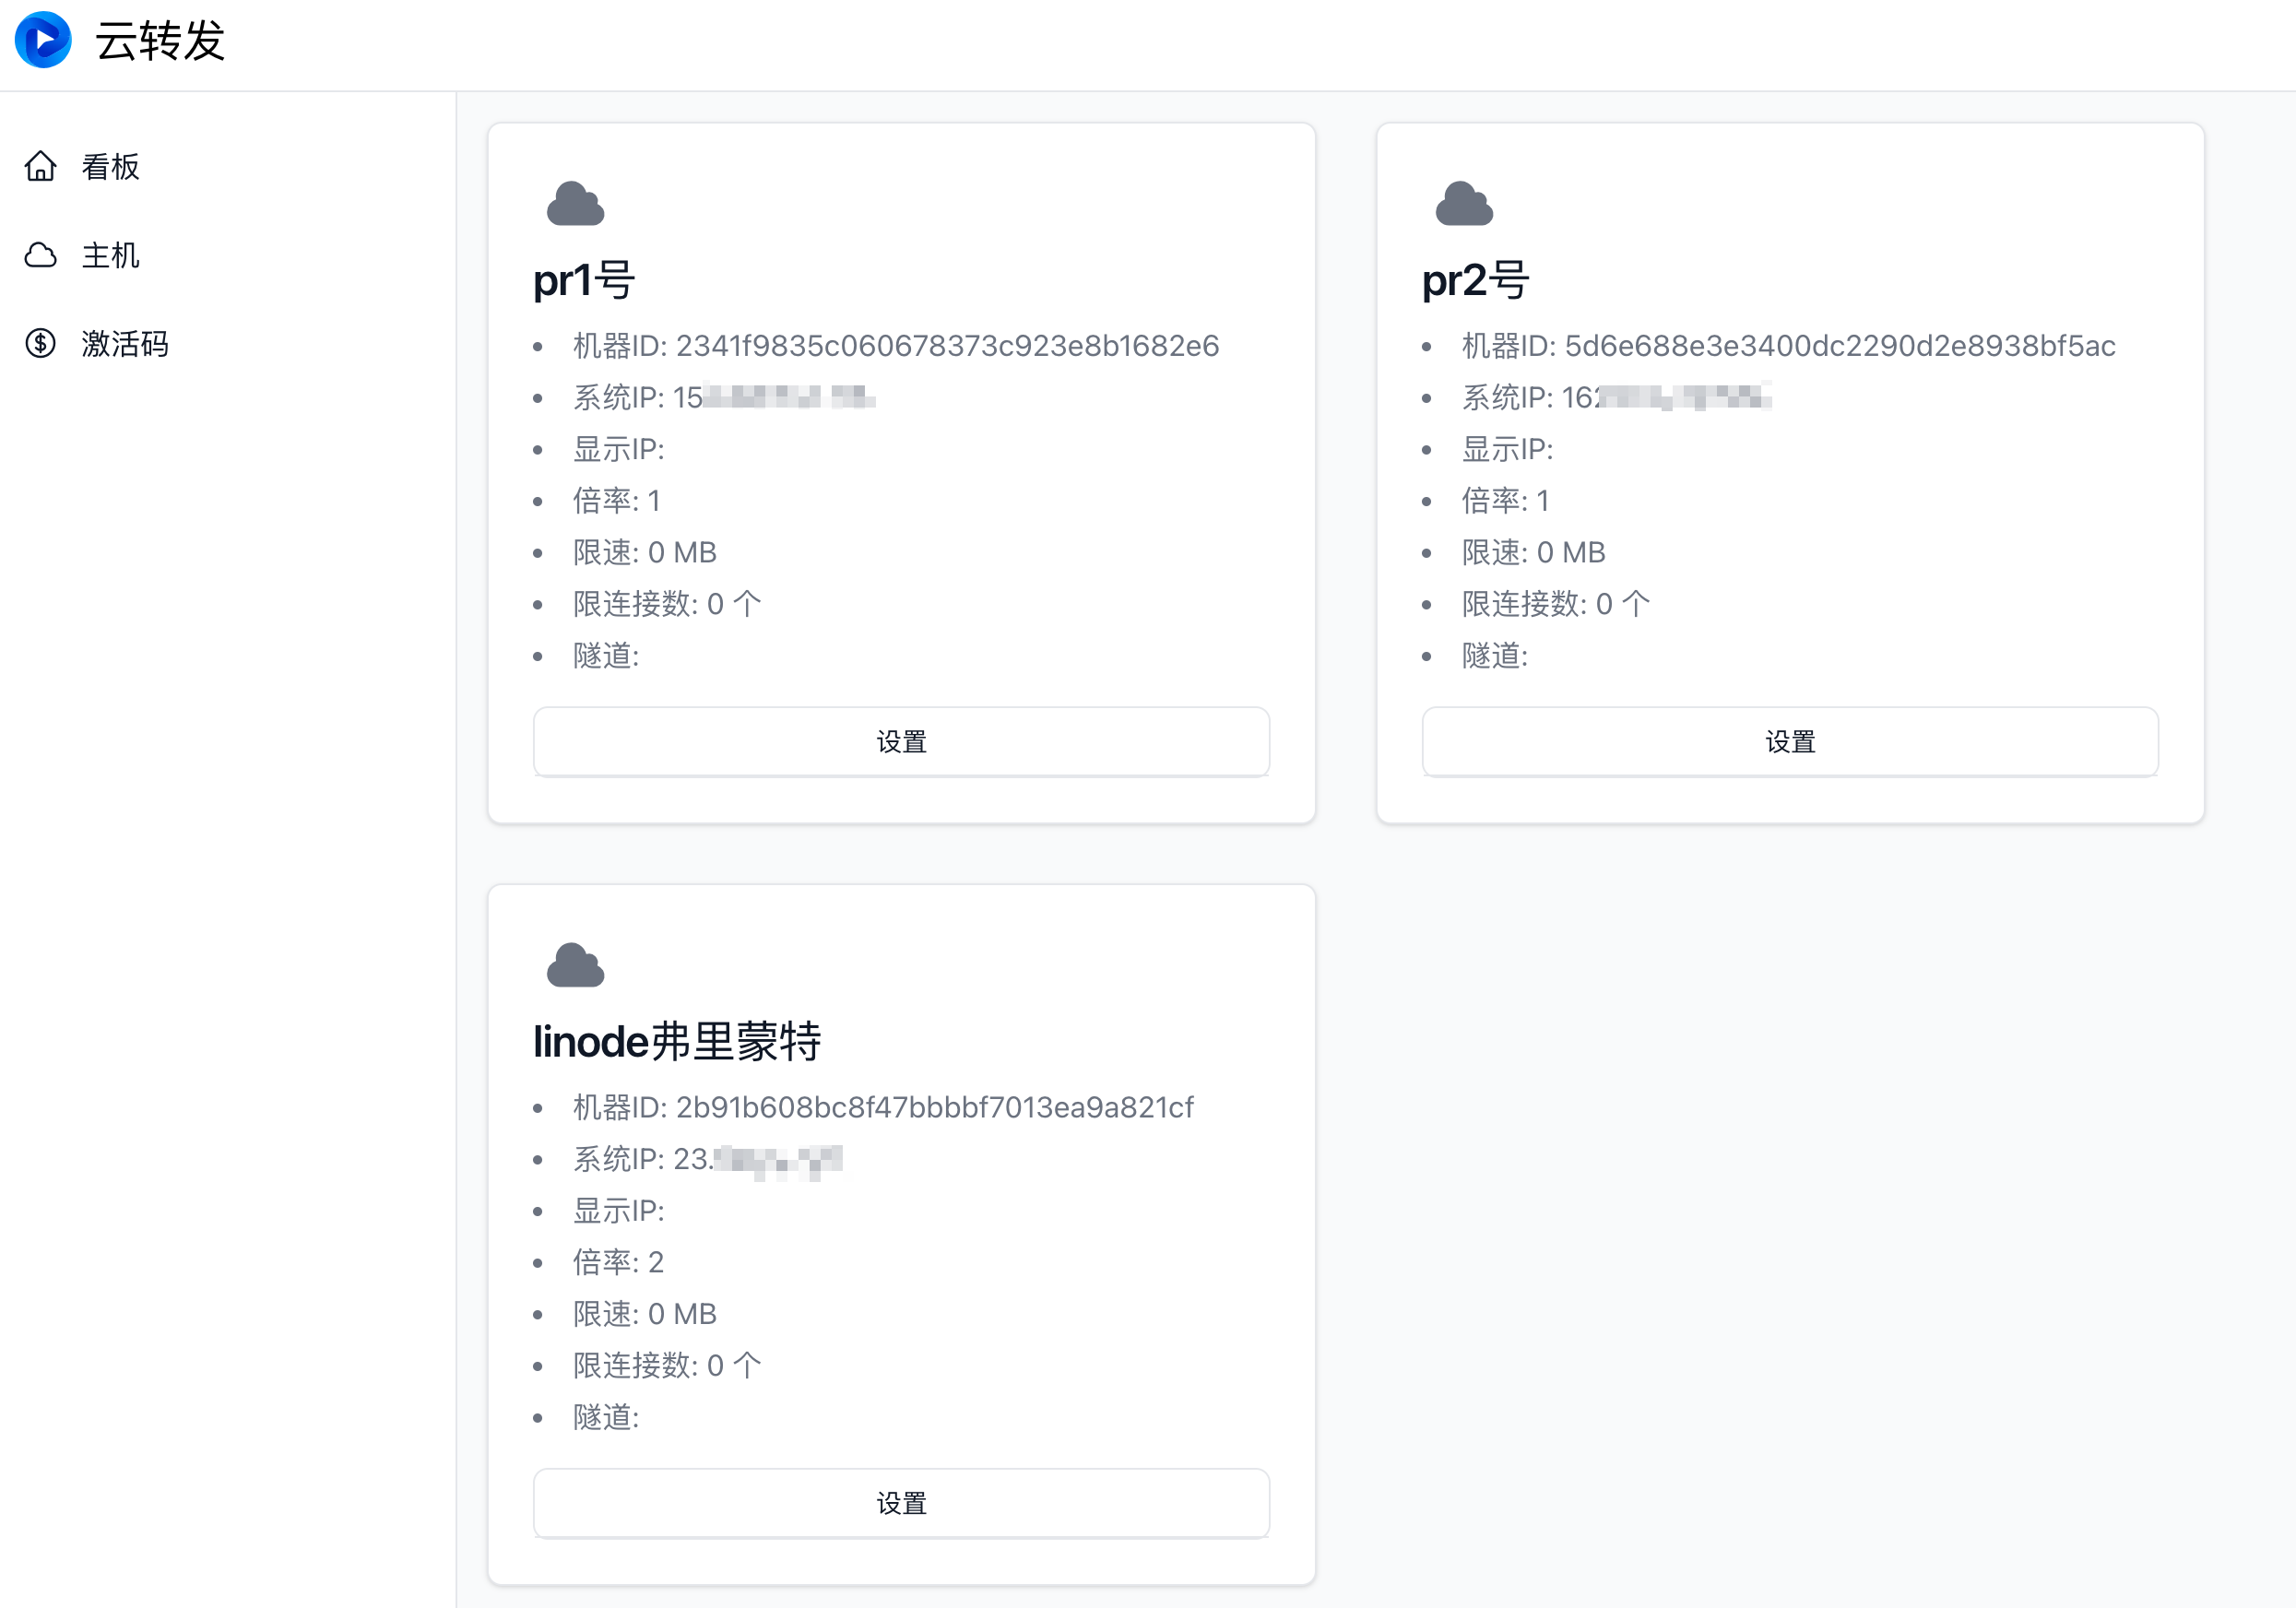Screen dimensions: 2296x1608
Task: Click the cloud icon on linode弗里蒙特 card
Action: (575, 965)
